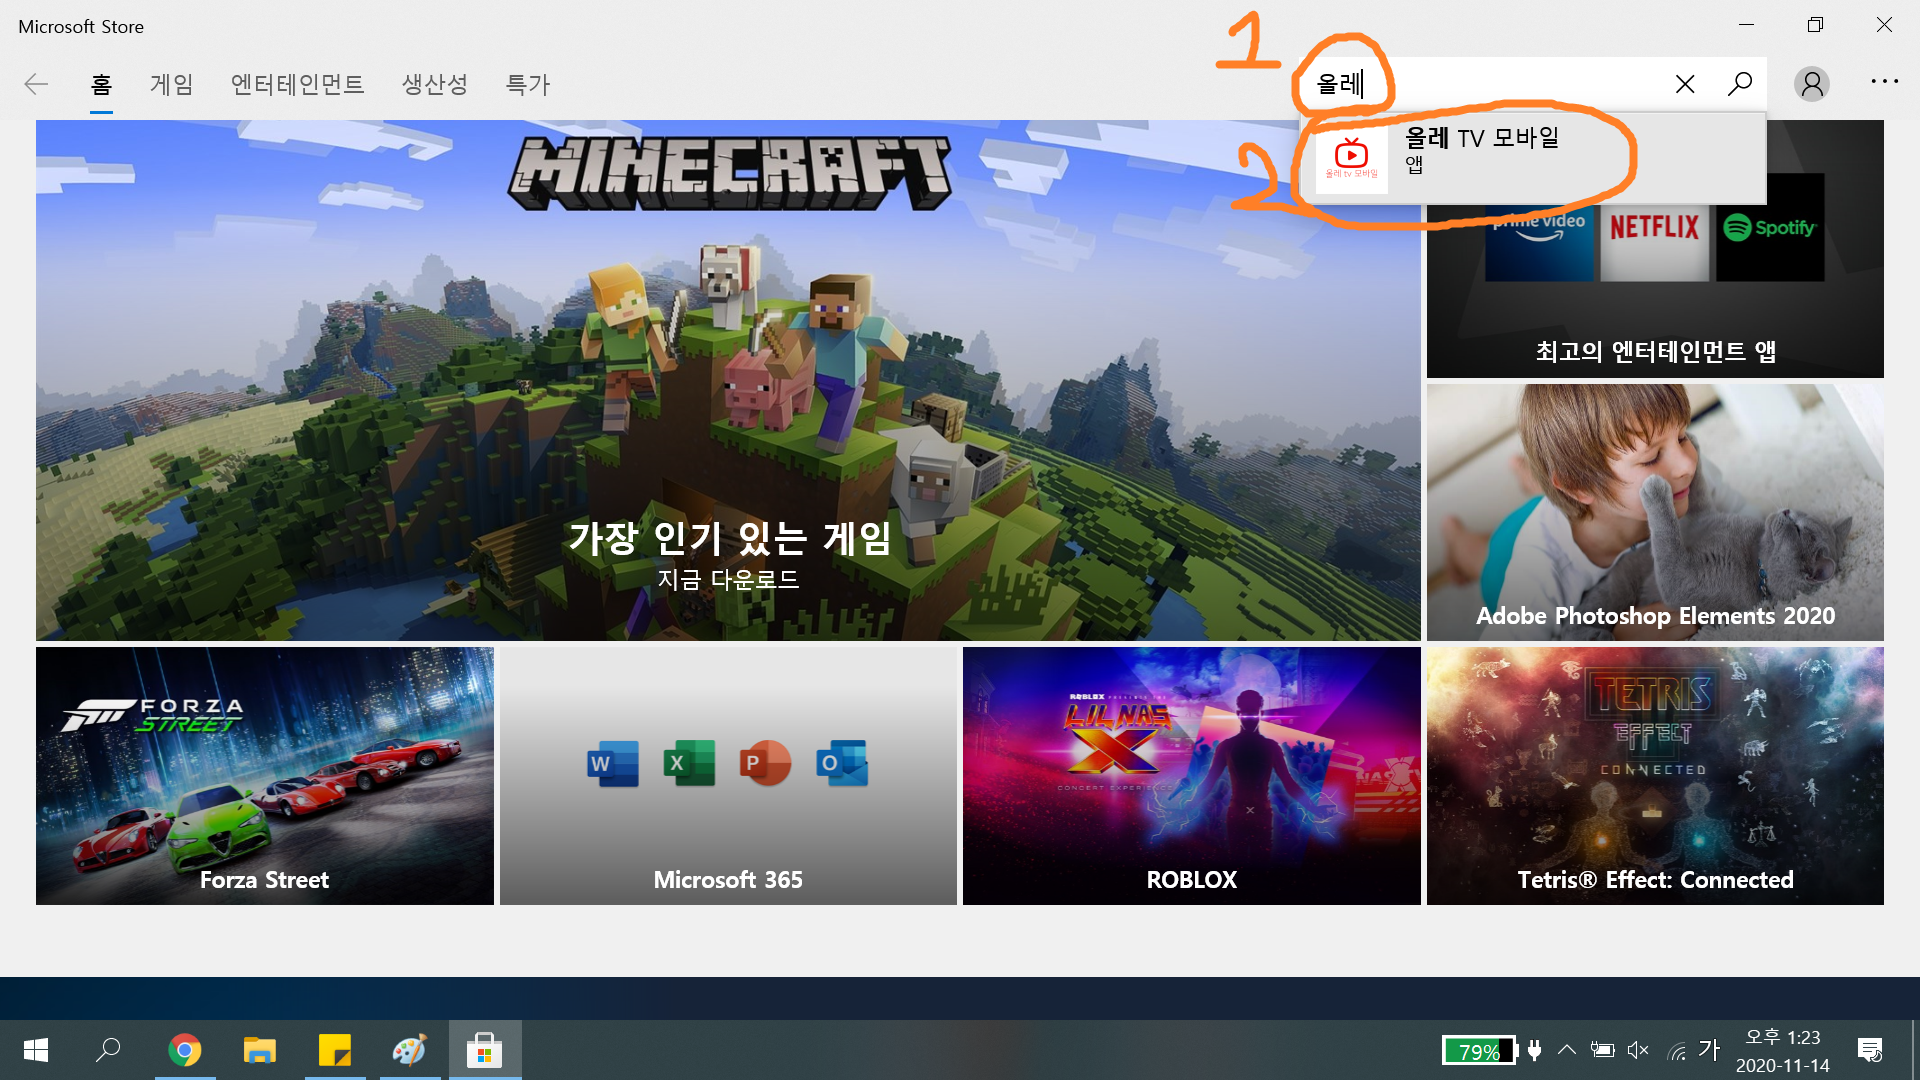Open the 게임 tab

[172, 85]
